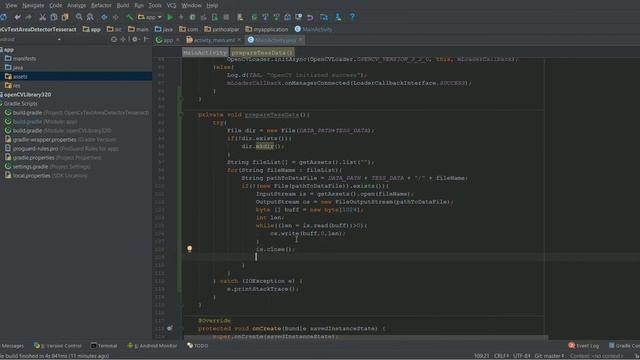Click the Stop square icon in the toolbar
This screenshot has width=640, height=360.
[x=226, y=17]
